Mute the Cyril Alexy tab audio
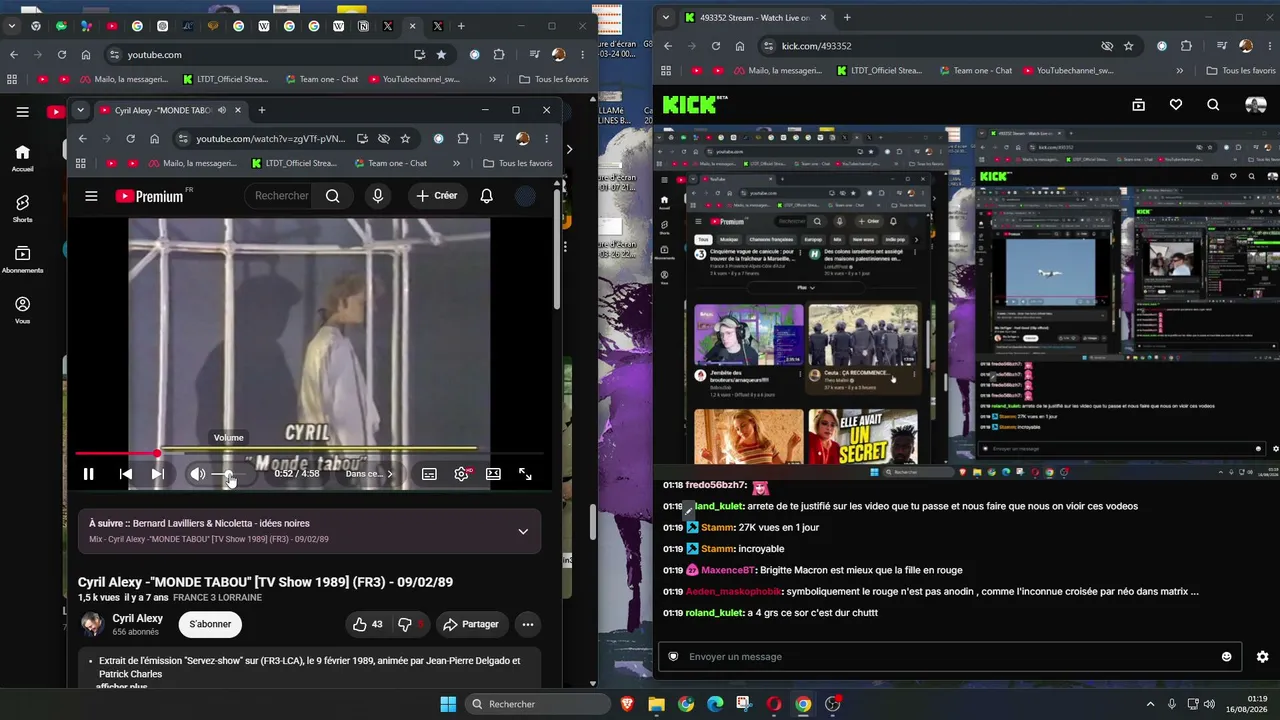 [222, 110]
